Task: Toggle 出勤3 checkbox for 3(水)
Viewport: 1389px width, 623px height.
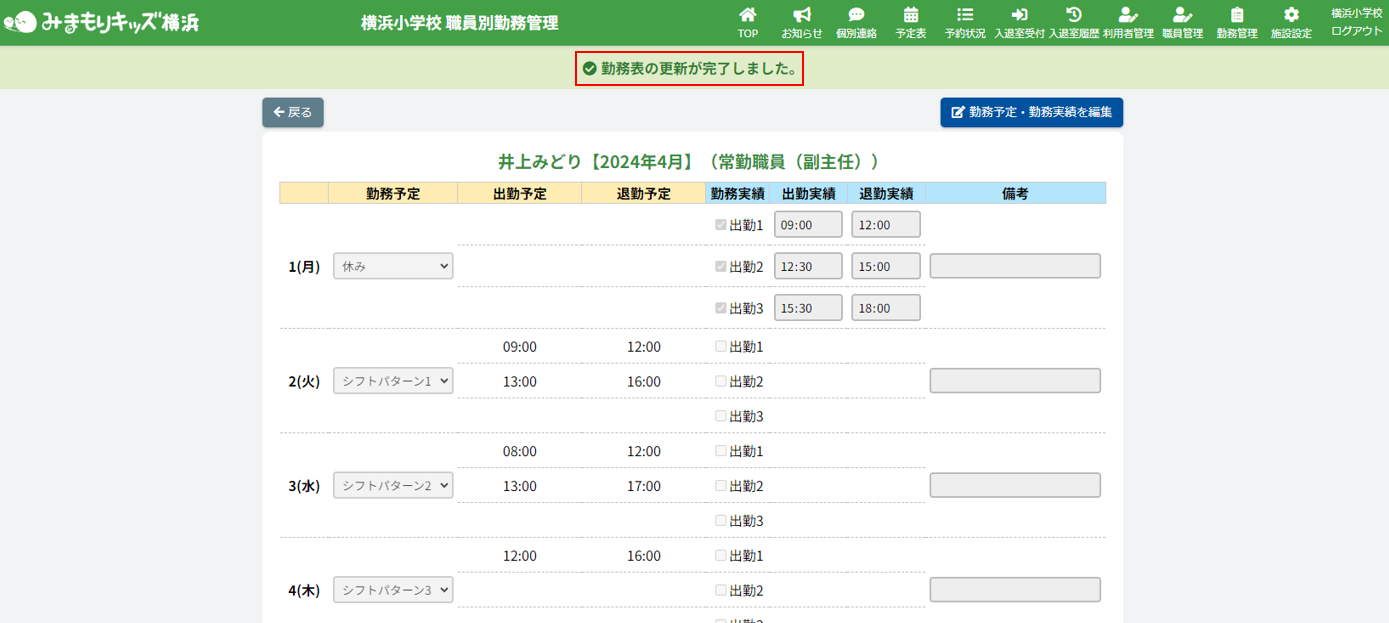Action: (x=721, y=520)
